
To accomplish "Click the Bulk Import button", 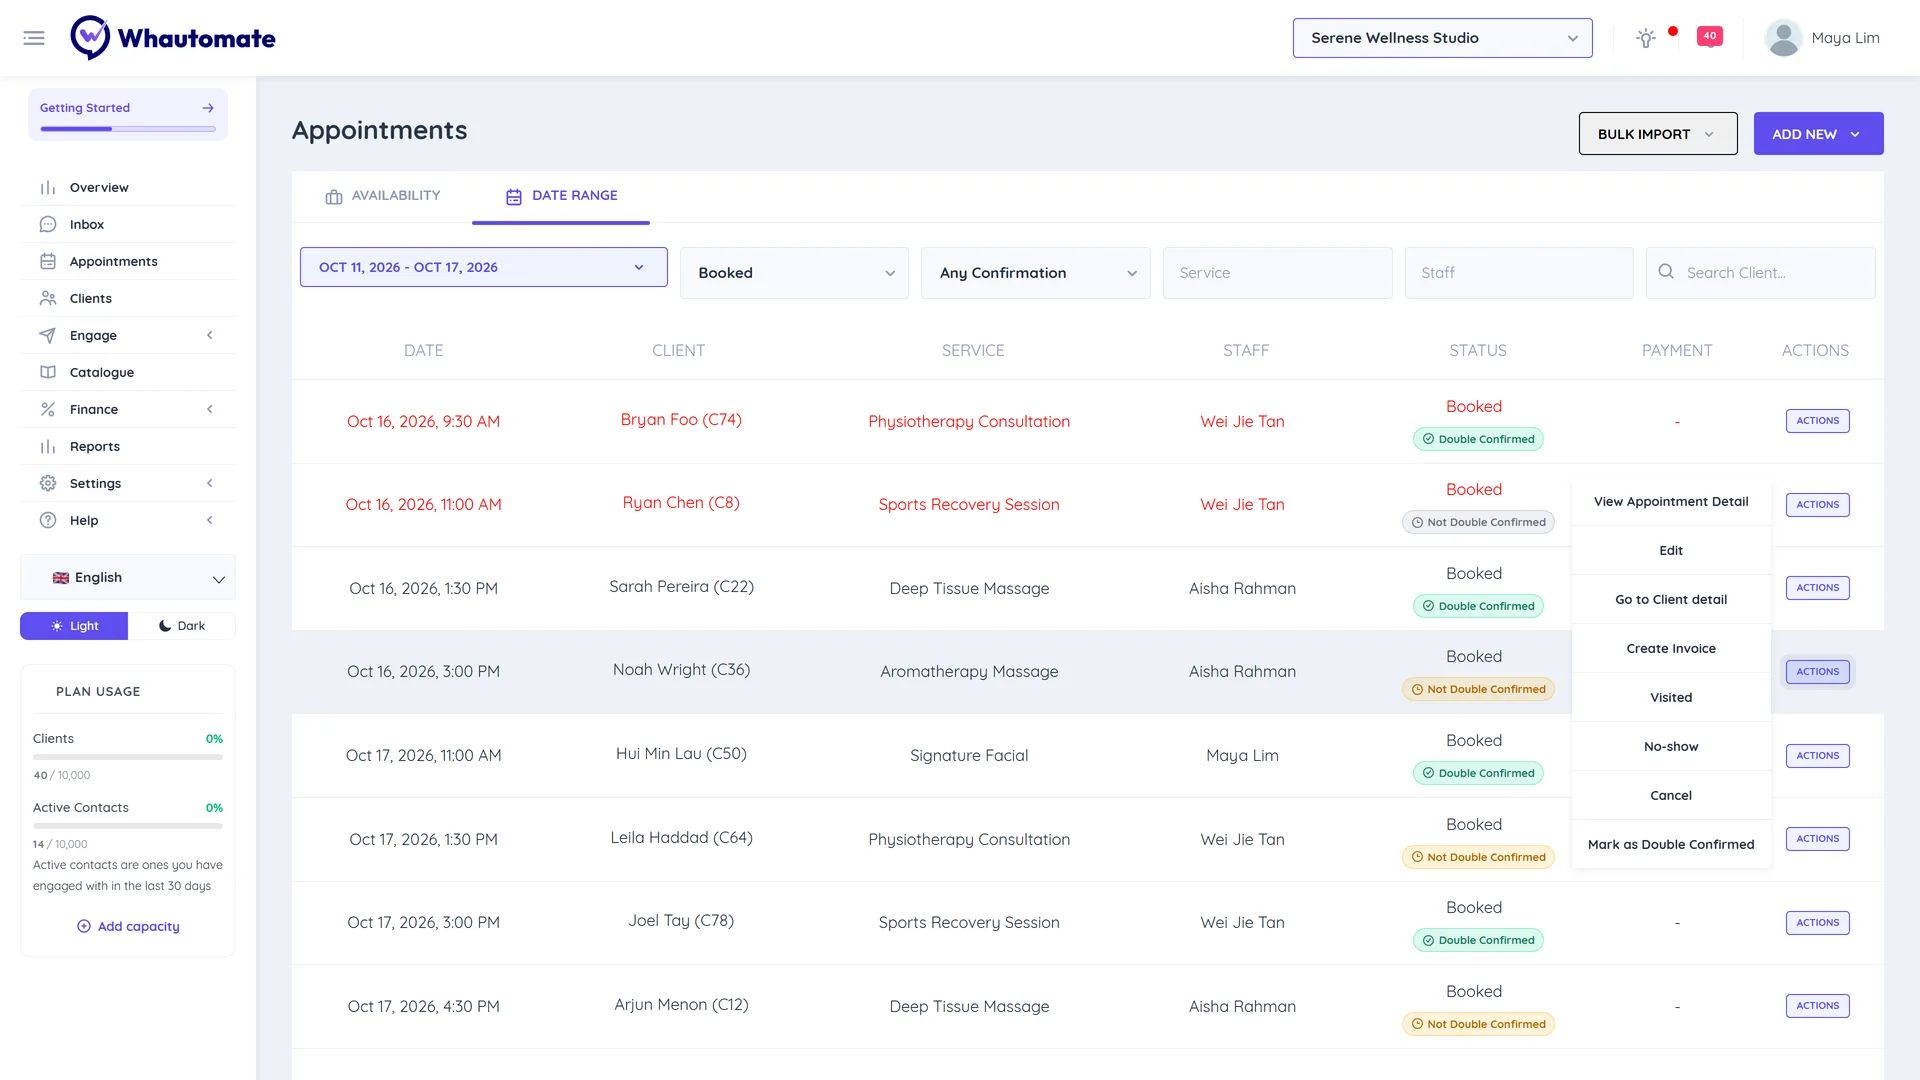I will 1658,134.
